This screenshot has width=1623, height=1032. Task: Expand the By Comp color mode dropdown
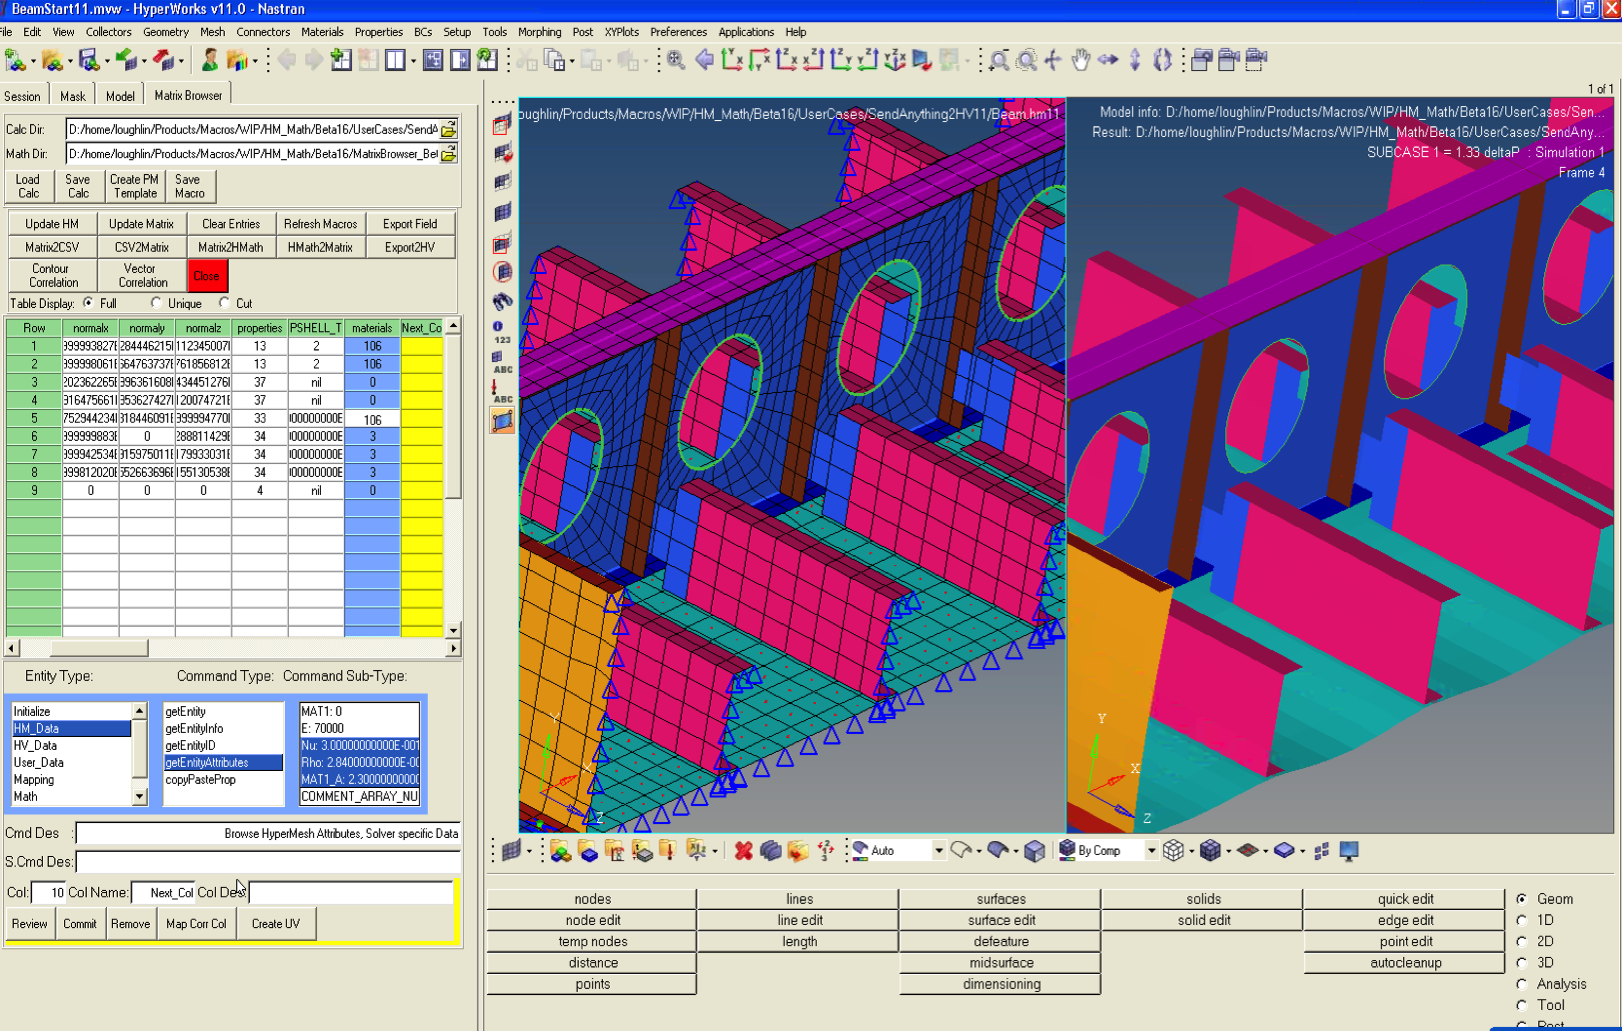point(1151,851)
